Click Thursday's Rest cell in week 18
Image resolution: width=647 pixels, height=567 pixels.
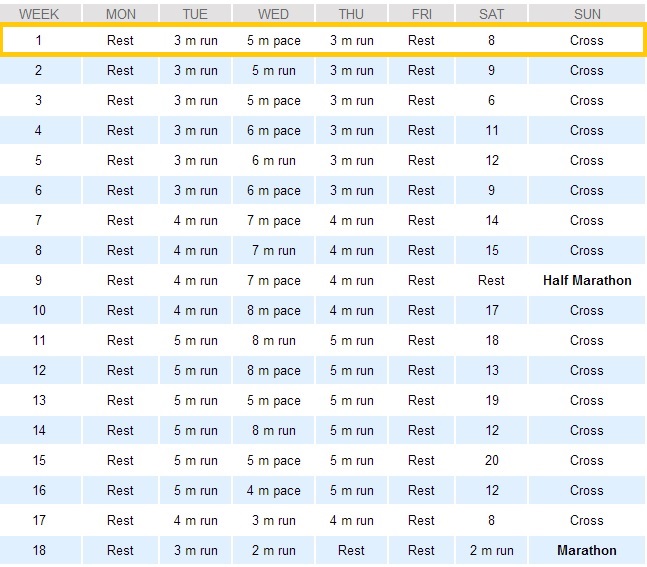[351, 550]
